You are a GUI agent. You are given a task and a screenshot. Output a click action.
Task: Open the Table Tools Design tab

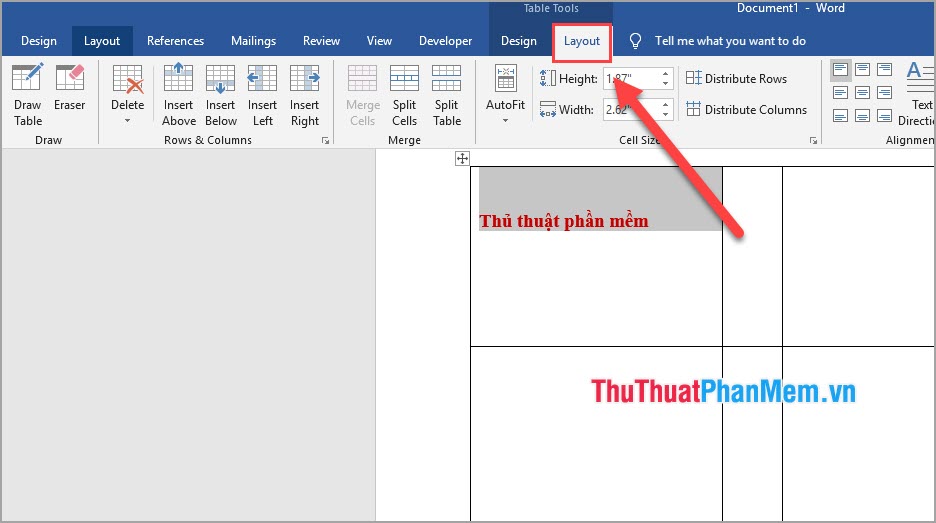tap(519, 41)
